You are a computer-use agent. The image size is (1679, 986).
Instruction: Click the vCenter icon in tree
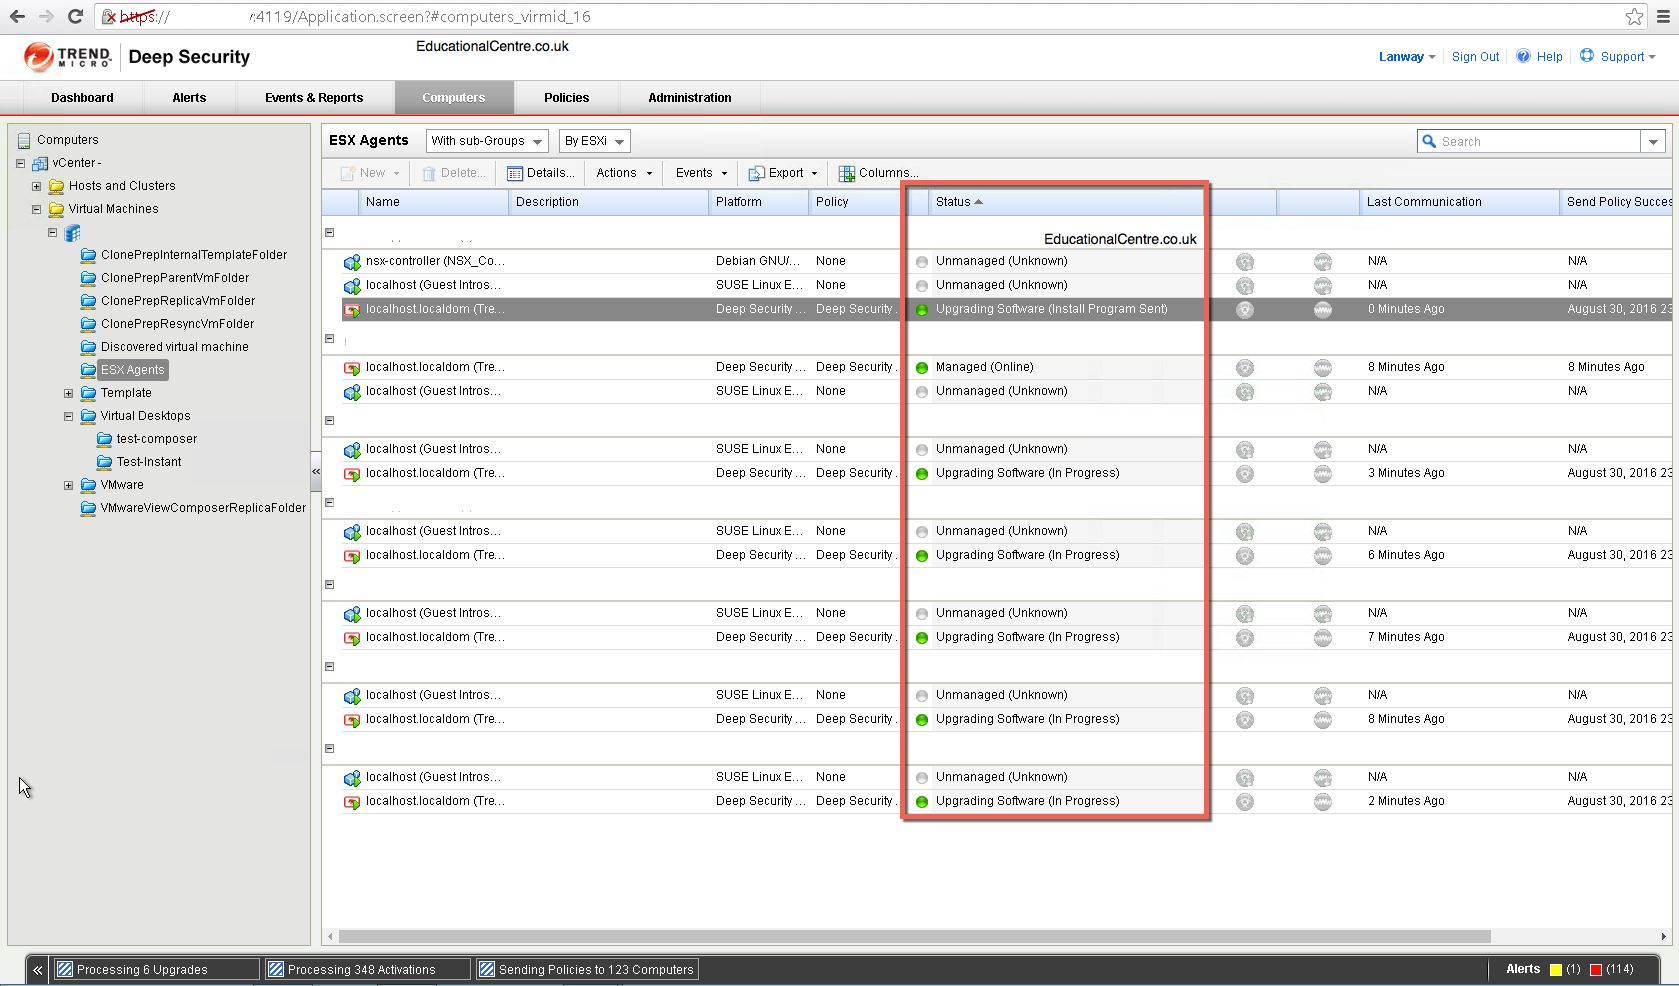40,163
